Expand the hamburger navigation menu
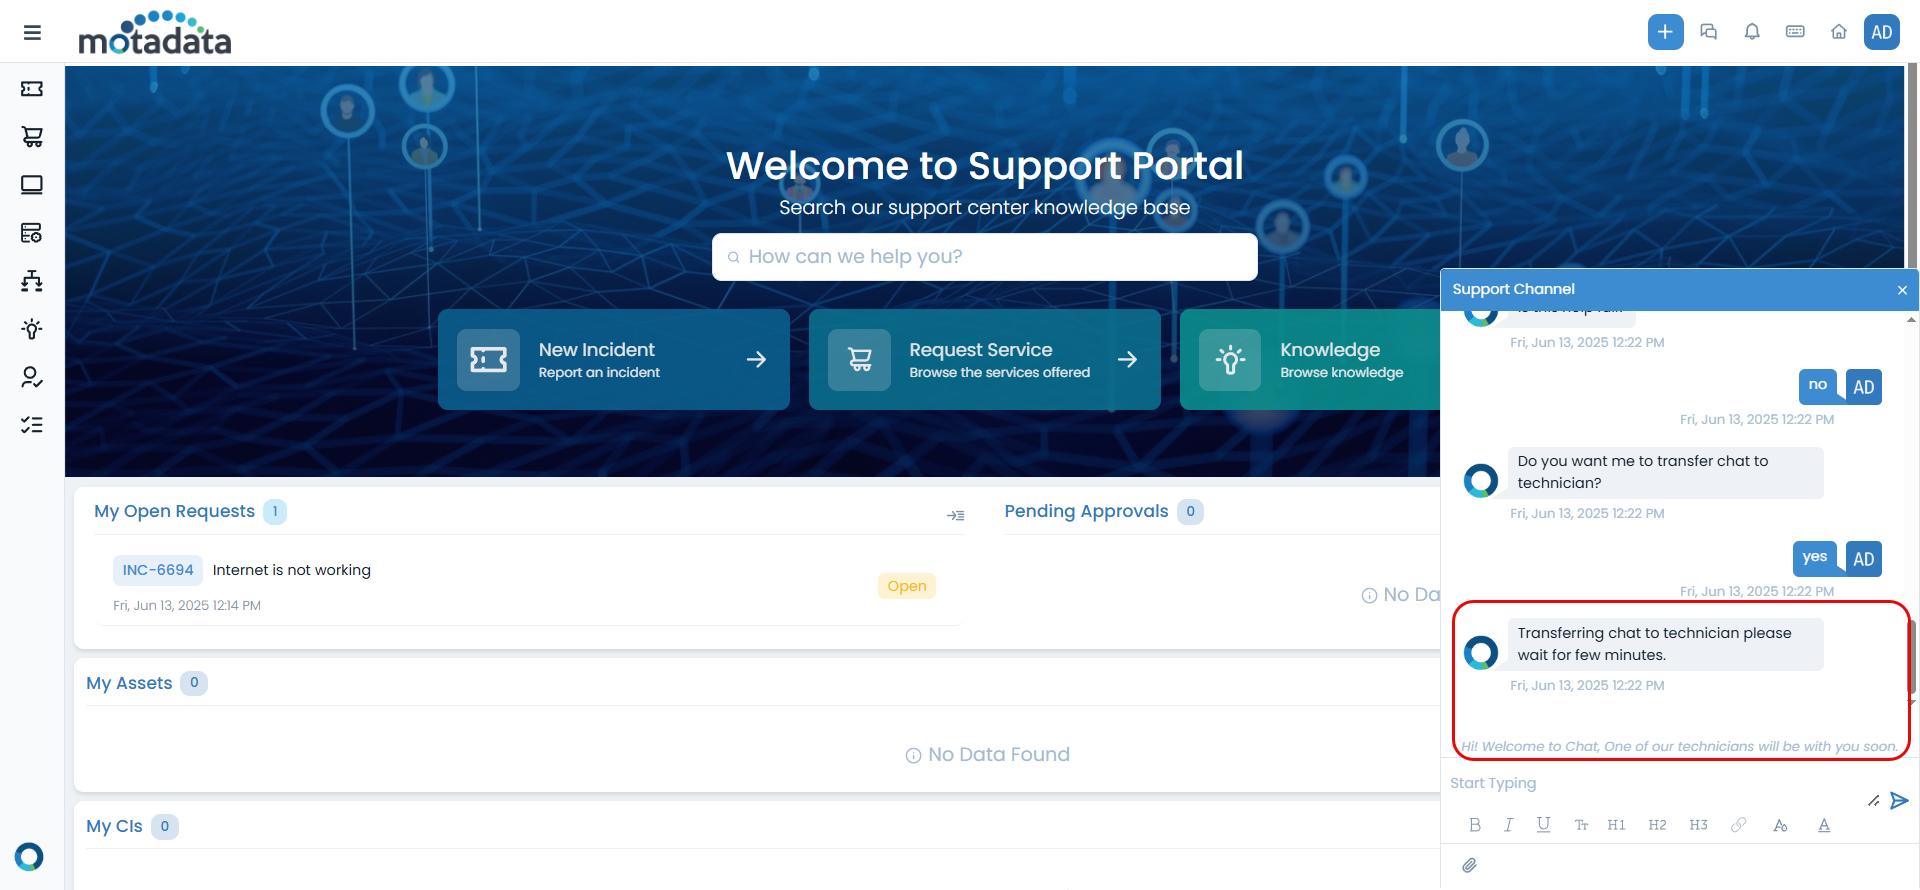The height and width of the screenshot is (890, 1920). [x=32, y=32]
